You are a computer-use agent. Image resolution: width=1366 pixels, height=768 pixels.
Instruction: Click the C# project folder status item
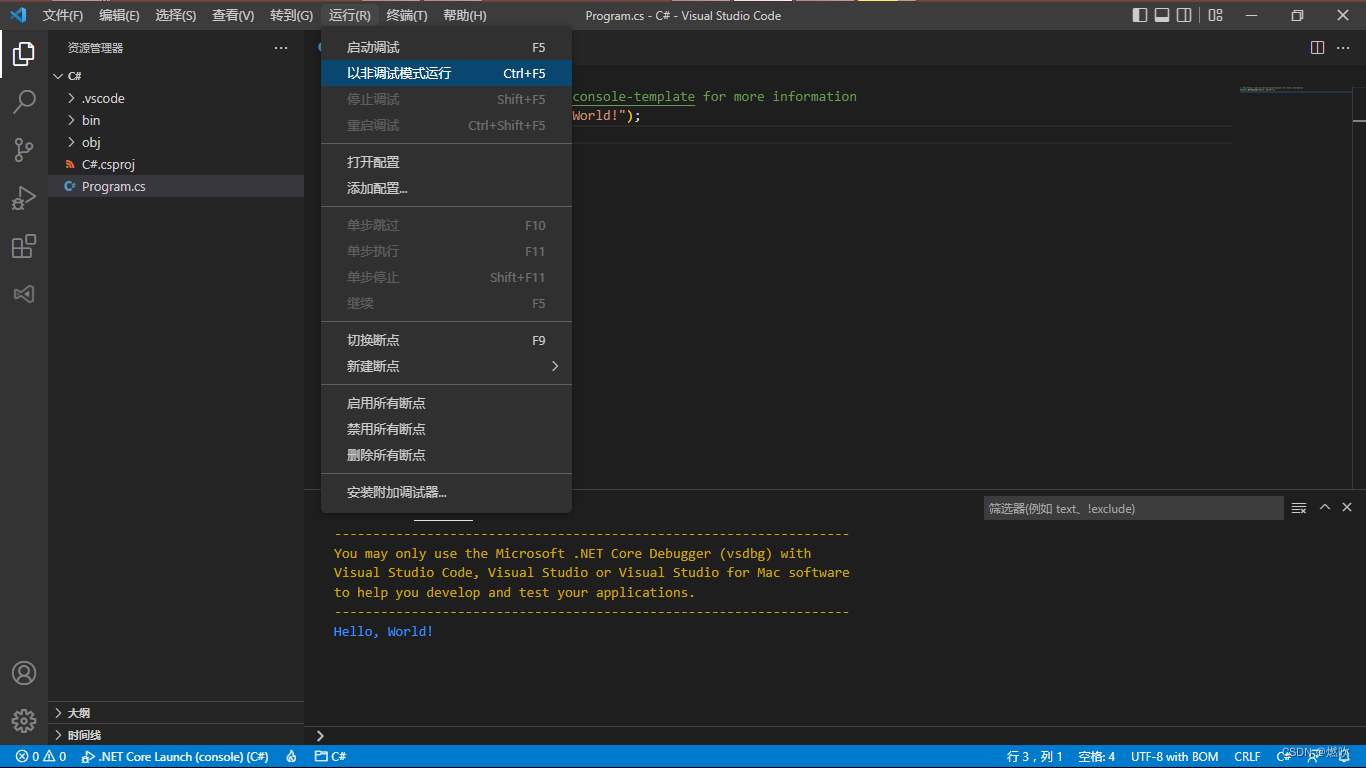(331, 757)
